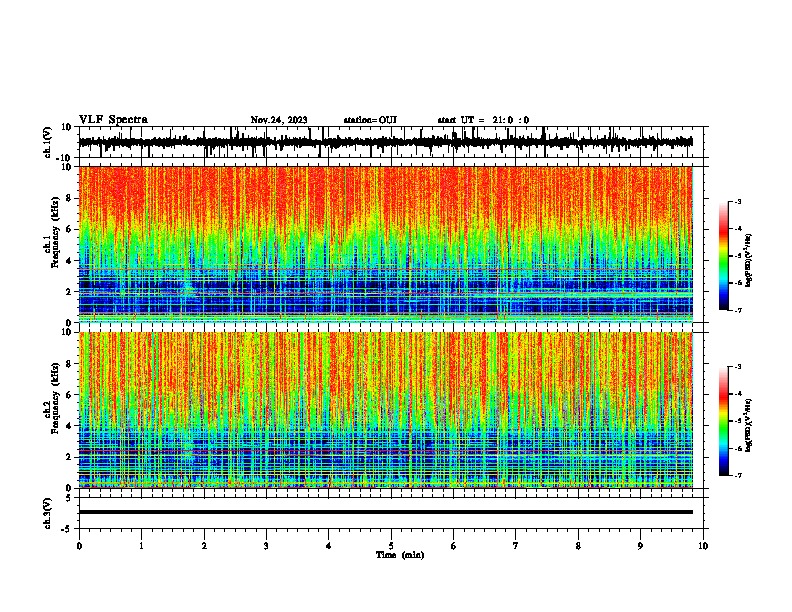Click inside the ch.1 spectrogram panel
This screenshot has height=612, width=792.
(385, 244)
